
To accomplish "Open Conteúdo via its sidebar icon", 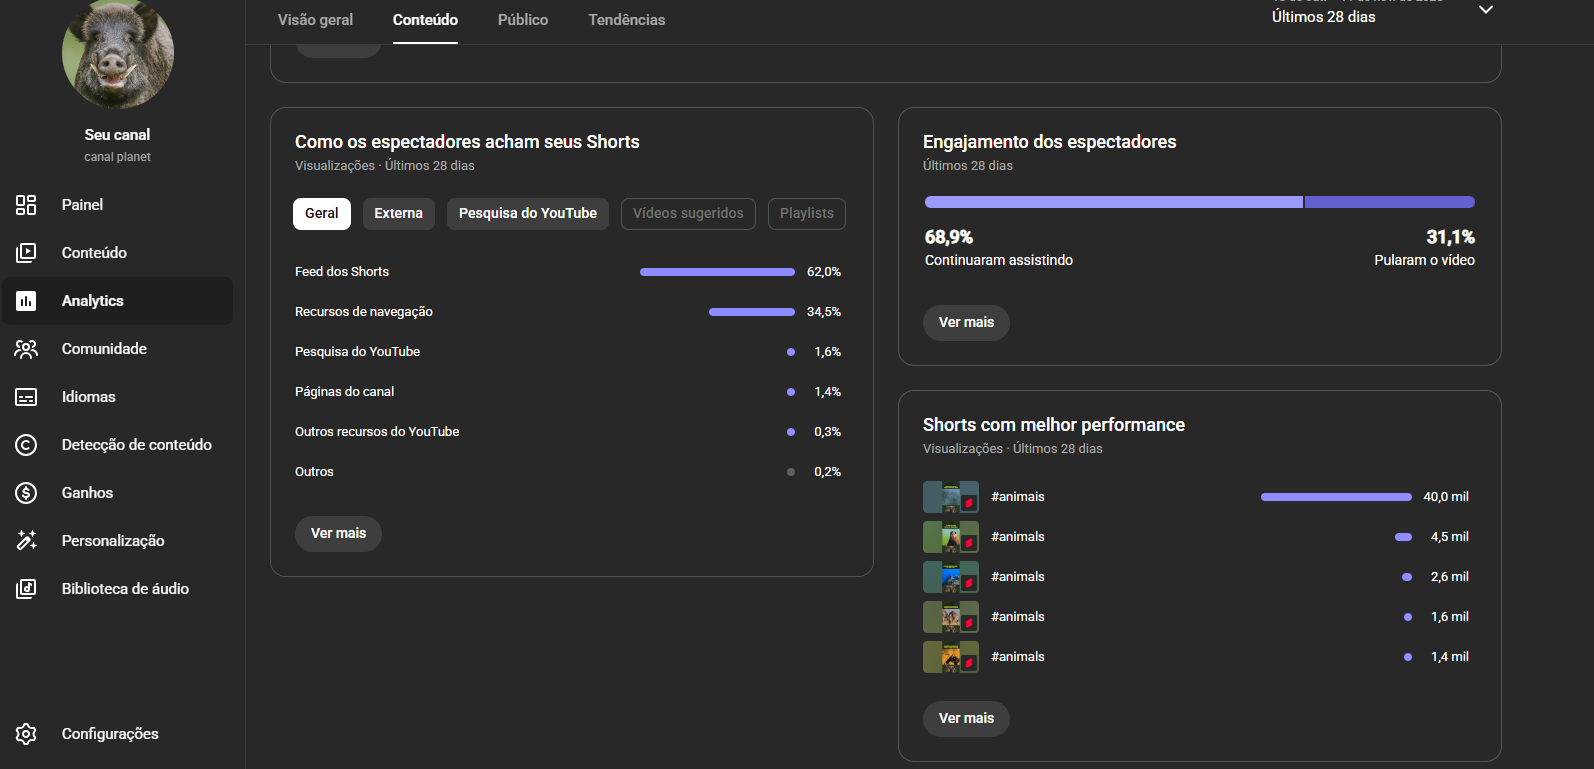I will pyautogui.click(x=26, y=253).
